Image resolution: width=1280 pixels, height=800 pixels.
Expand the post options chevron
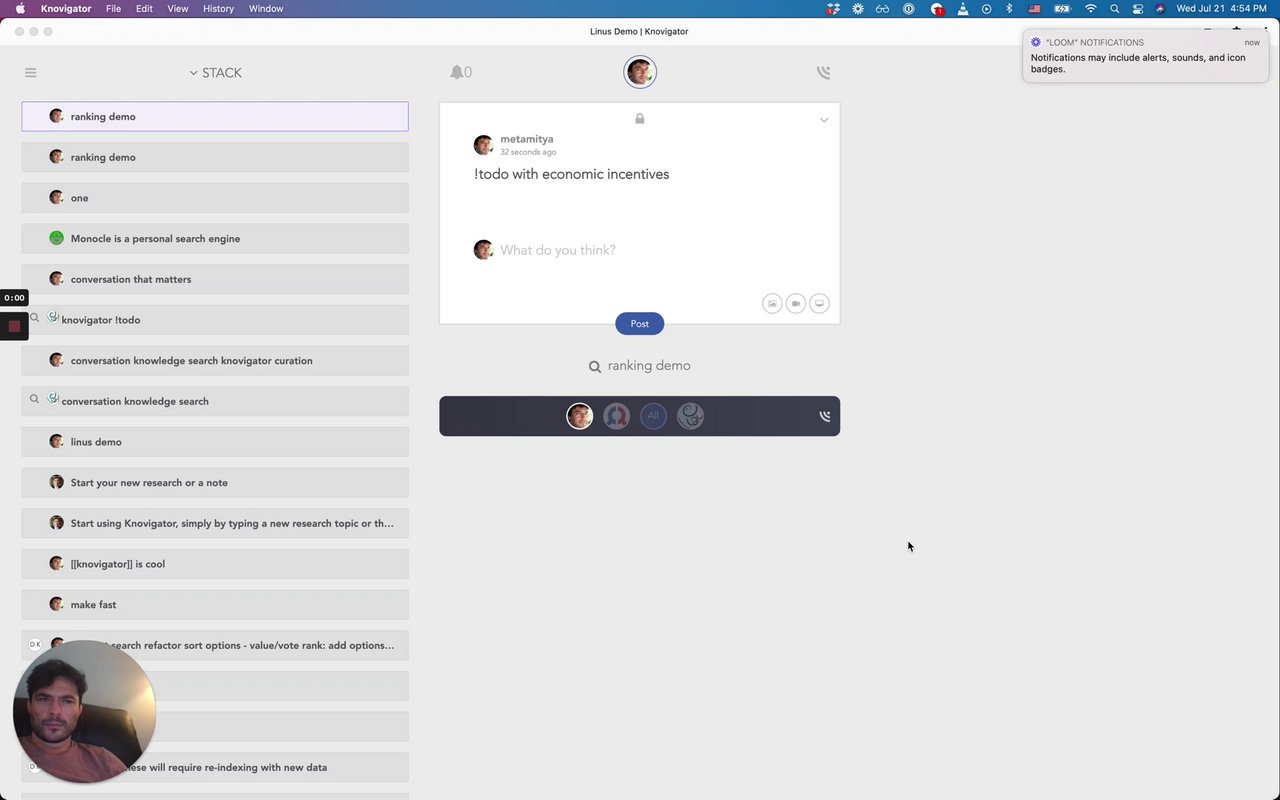coord(824,120)
